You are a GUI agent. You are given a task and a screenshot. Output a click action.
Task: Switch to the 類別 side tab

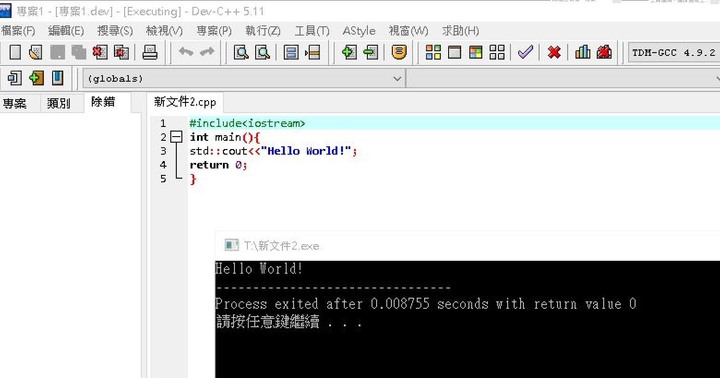point(59,103)
